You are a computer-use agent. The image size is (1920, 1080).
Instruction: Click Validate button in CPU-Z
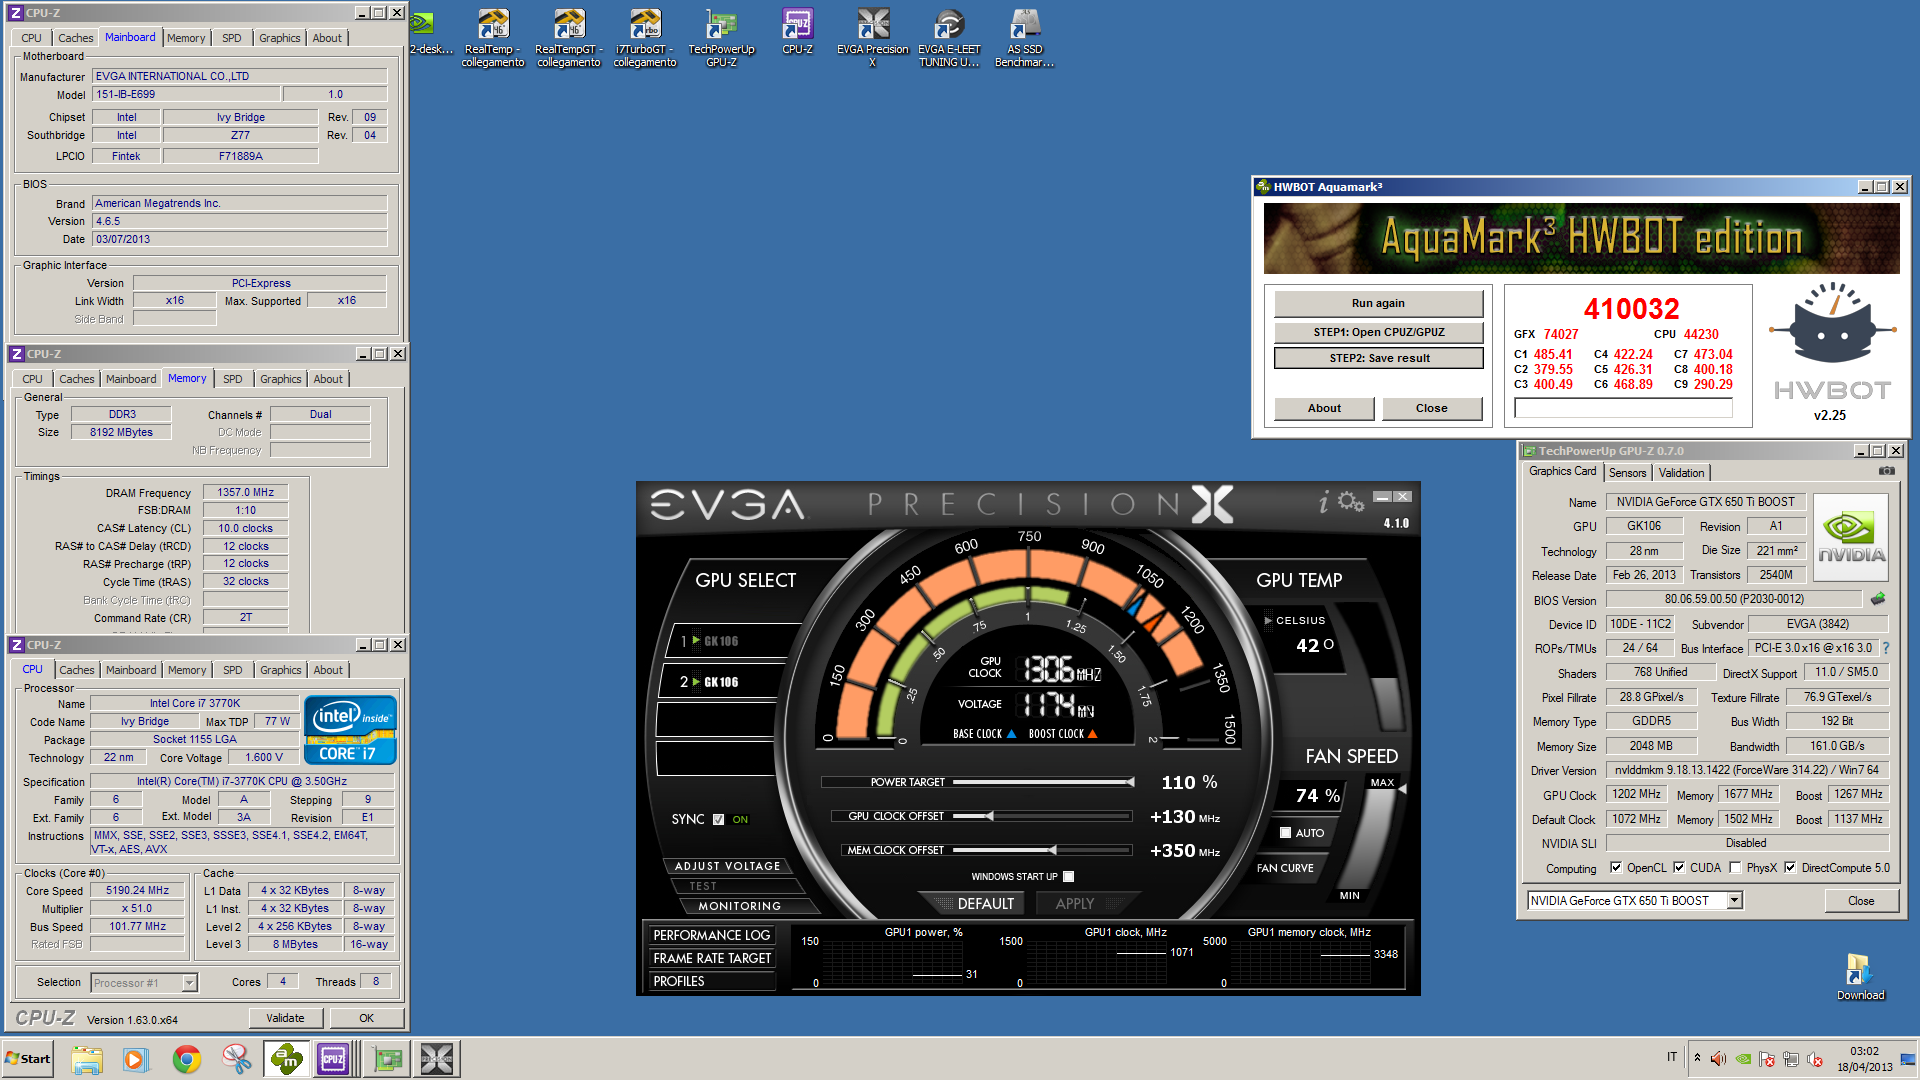pyautogui.click(x=285, y=1018)
